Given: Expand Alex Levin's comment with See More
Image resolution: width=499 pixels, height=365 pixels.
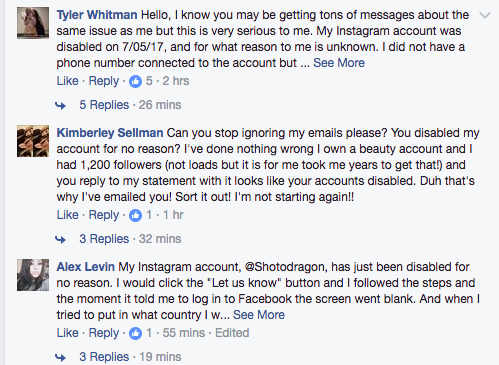Looking at the screenshot, I should 259,315.
